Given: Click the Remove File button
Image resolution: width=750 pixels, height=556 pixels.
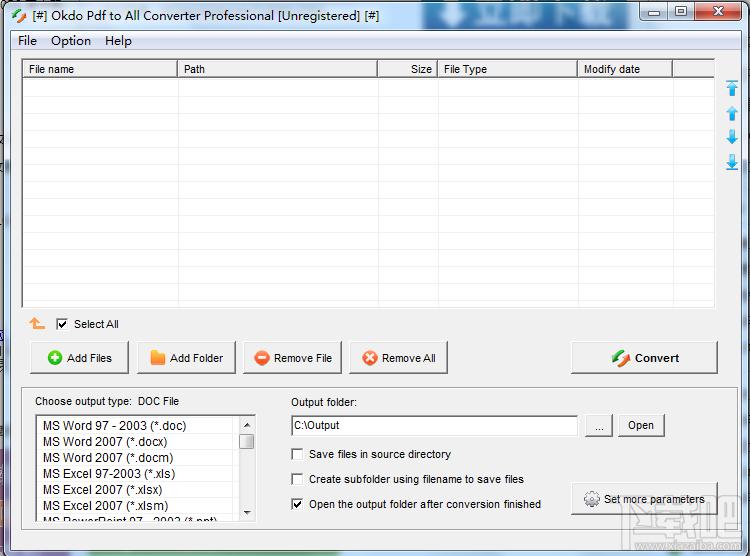Looking at the screenshot, I should [293, 357].
